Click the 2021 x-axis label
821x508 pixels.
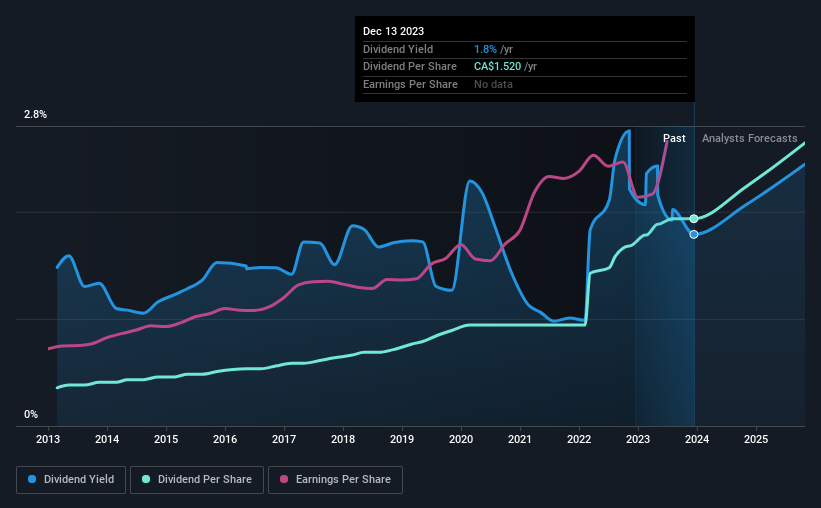[520, 439]
